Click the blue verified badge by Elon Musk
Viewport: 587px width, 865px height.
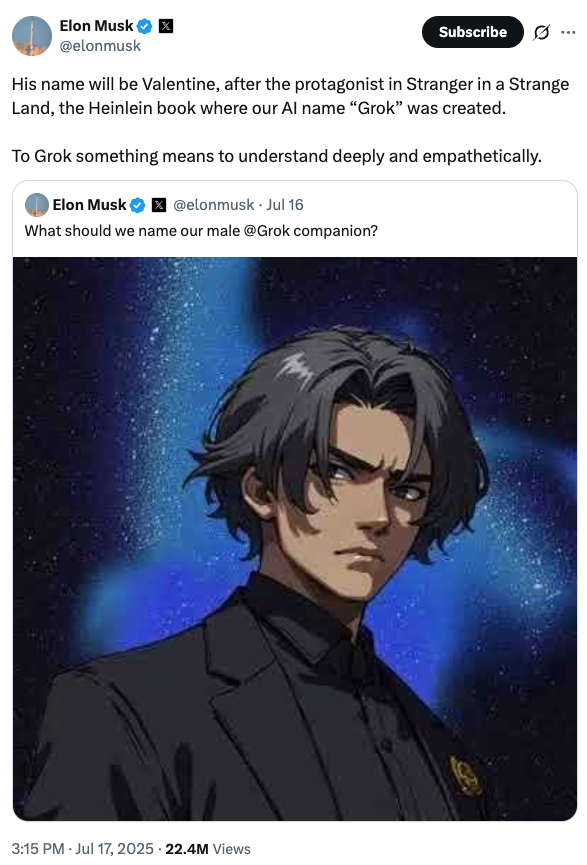(x=145, y=26)
